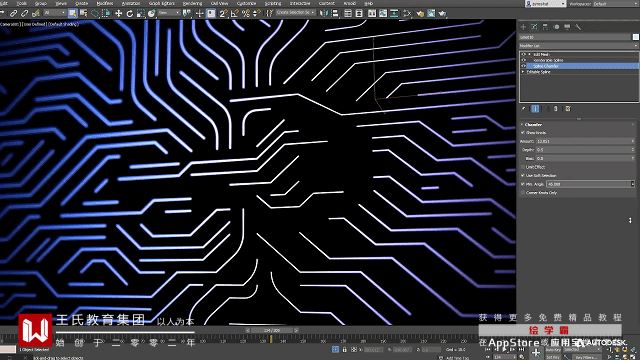Viewport: 640px width, 360px height.
Task: Toggle the Scene Explorer
Action: click(347, 13)
